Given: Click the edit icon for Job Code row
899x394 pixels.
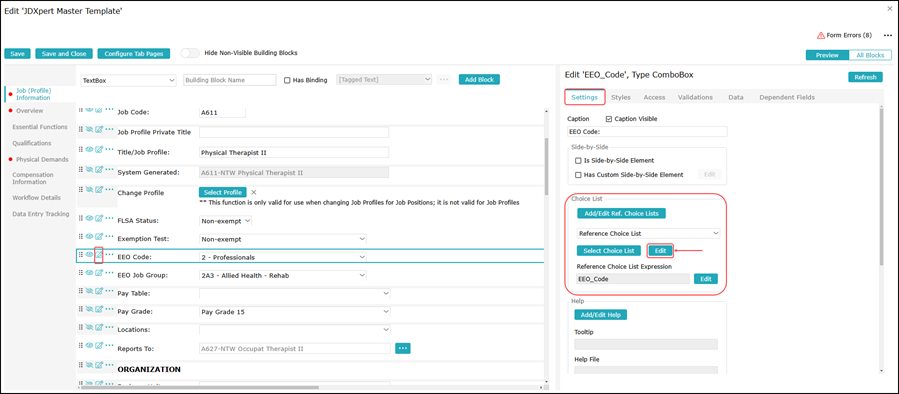Looking at the screenshot, I should [98, 110].
